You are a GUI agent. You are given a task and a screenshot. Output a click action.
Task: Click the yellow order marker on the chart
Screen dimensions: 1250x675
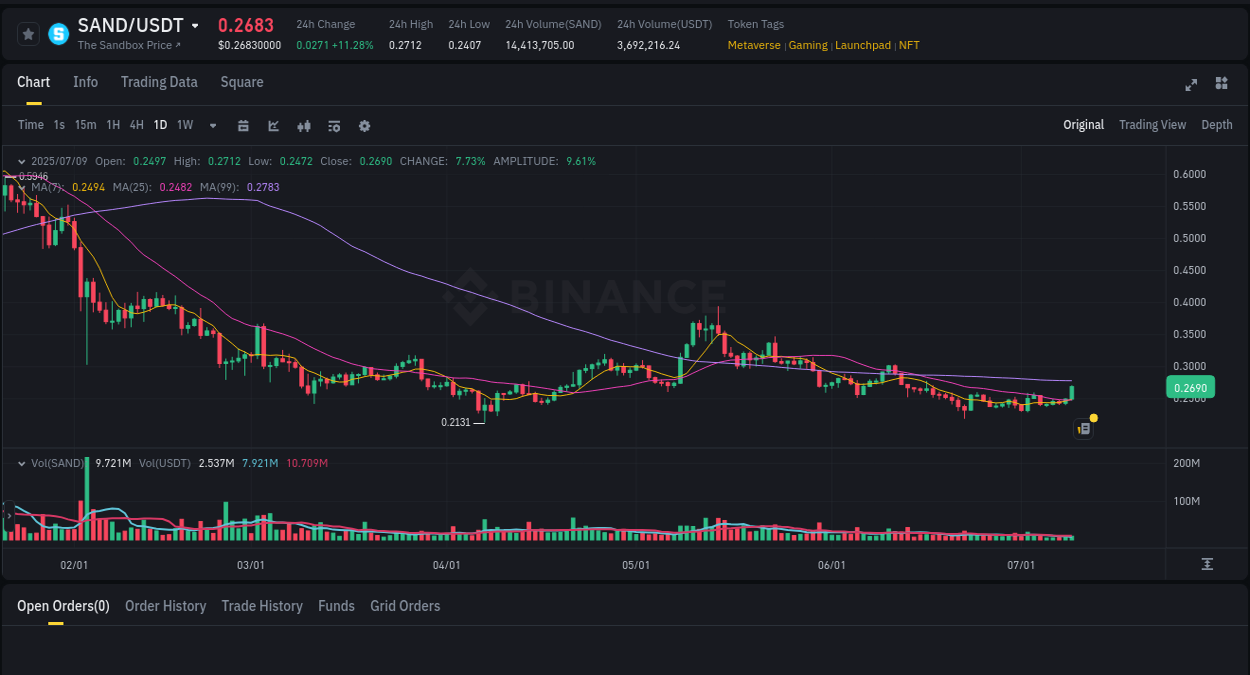click(x=1094, y=417)
